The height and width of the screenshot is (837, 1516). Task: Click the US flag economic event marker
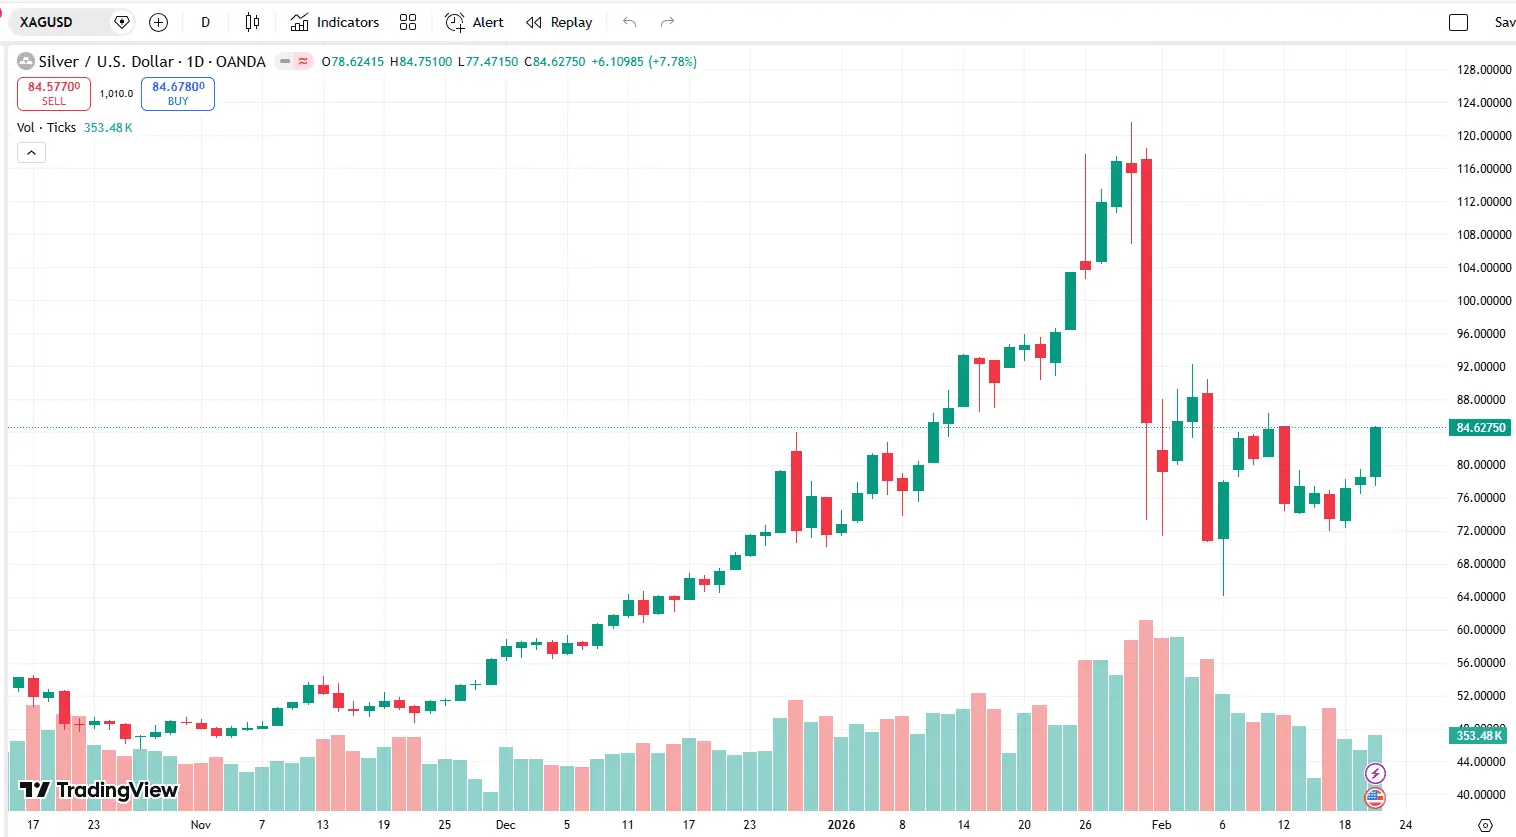(1376, 797)
